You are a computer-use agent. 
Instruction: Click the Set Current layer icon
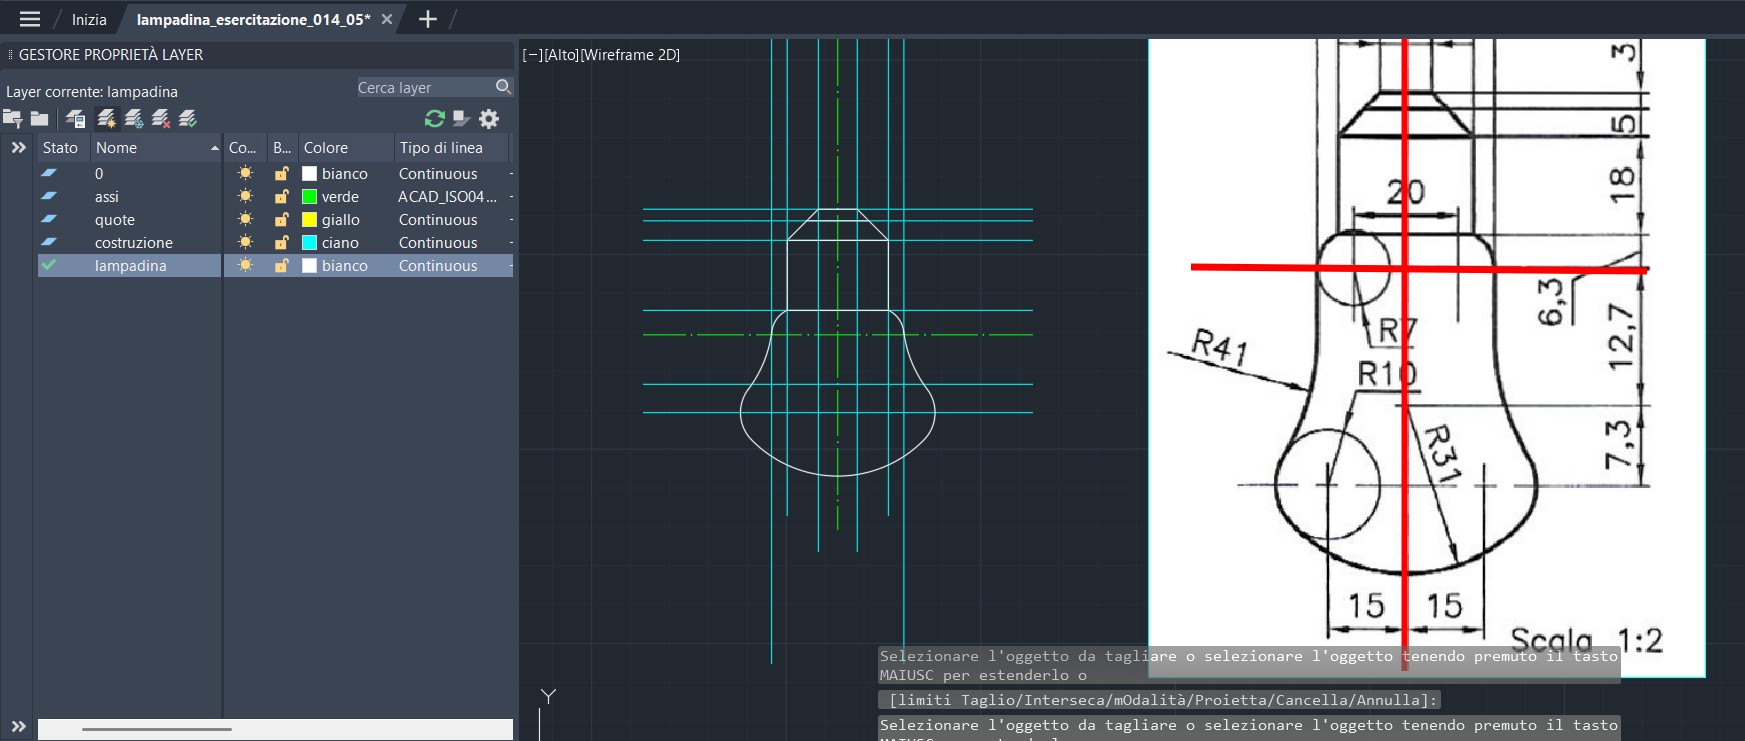pyautogui.click(x=187, y=119)
